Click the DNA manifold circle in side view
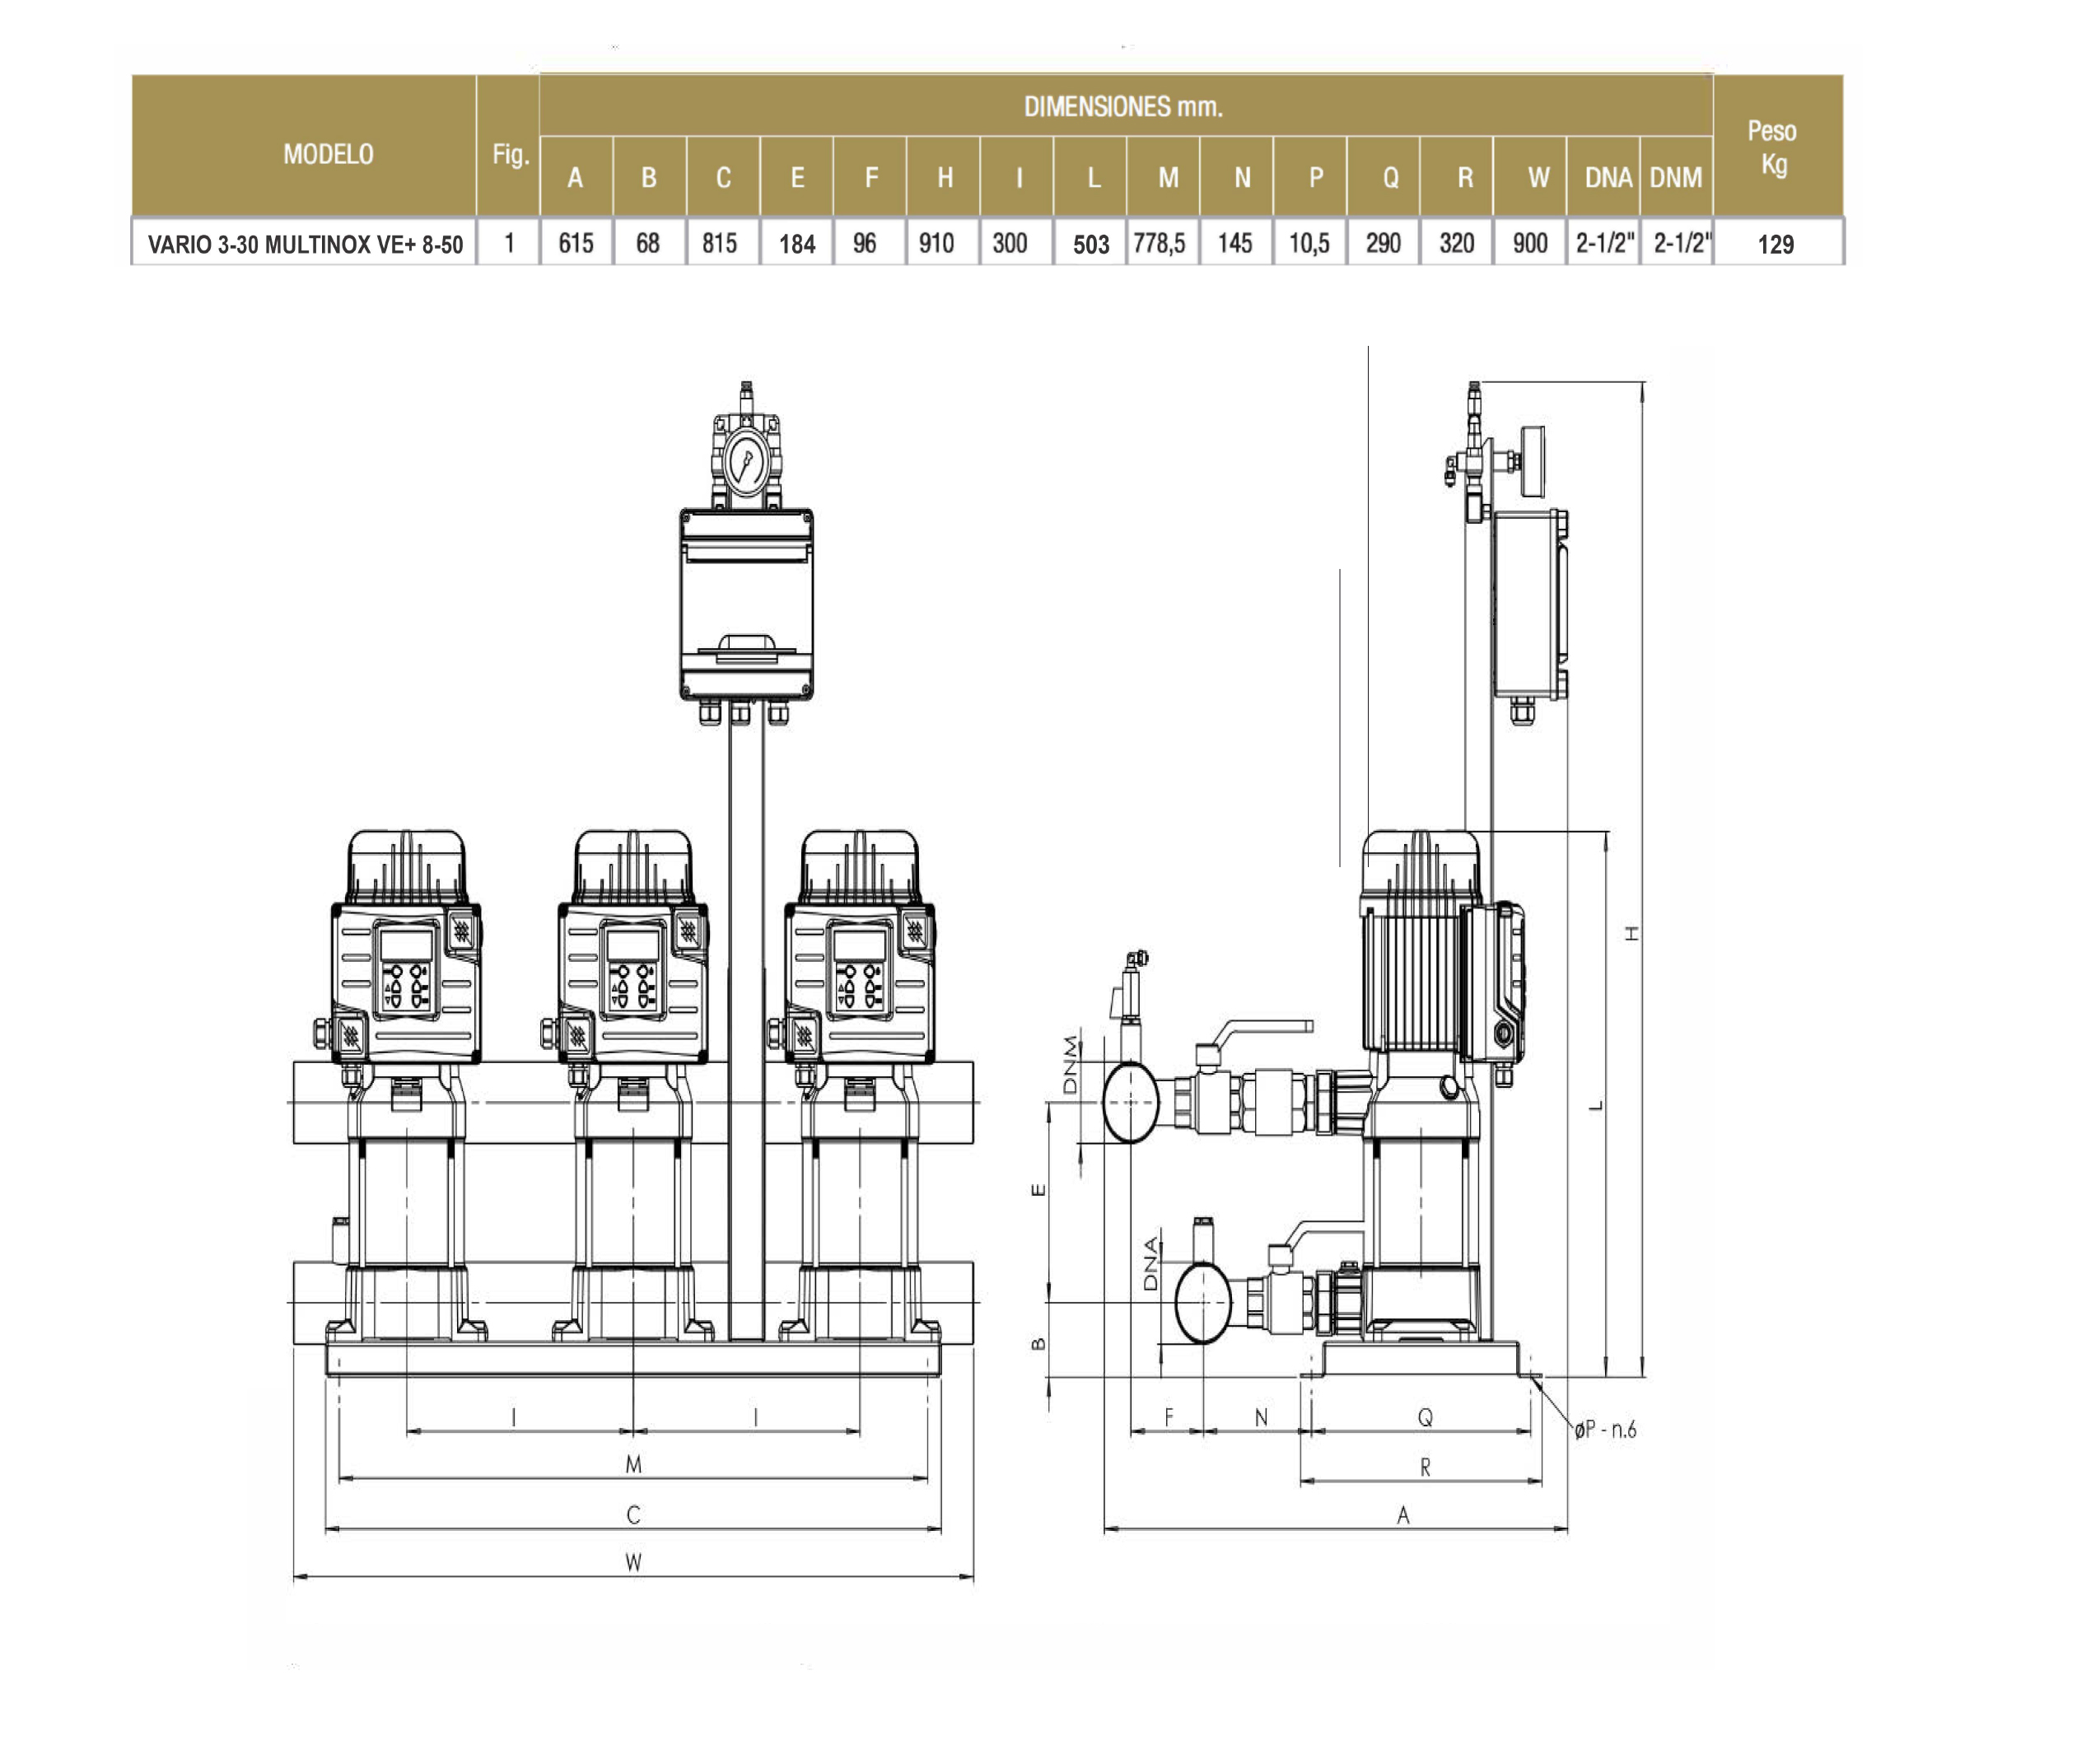The image size is (2100, 1759). 1202,1302
